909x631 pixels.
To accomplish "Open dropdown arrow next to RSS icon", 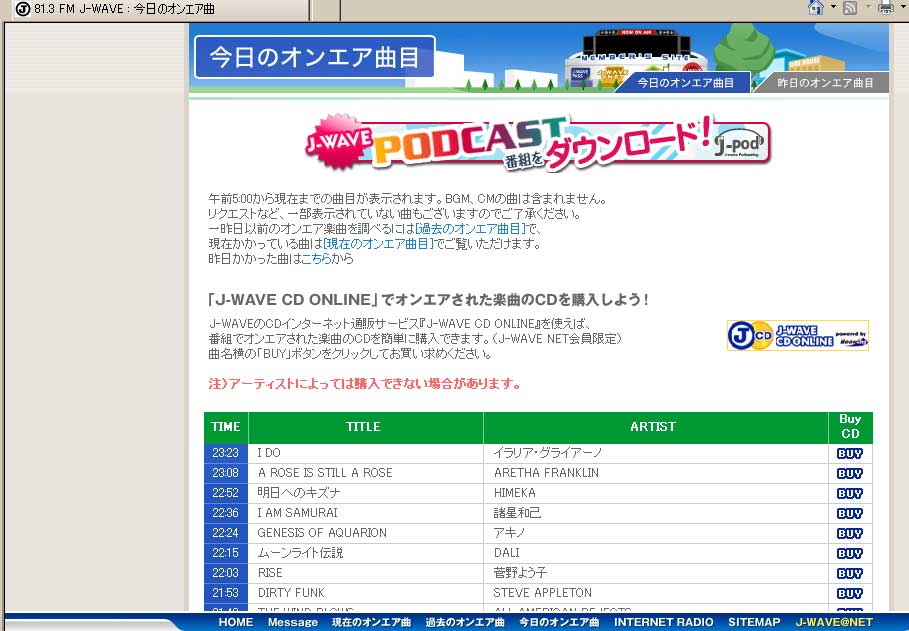I will click(x=868, y=7).
